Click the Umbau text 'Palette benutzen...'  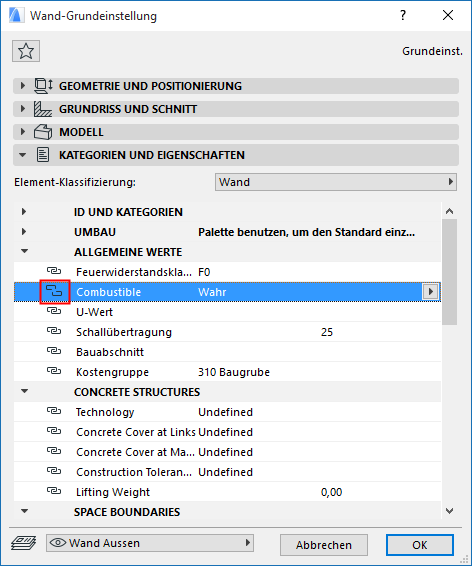[306, 232]
